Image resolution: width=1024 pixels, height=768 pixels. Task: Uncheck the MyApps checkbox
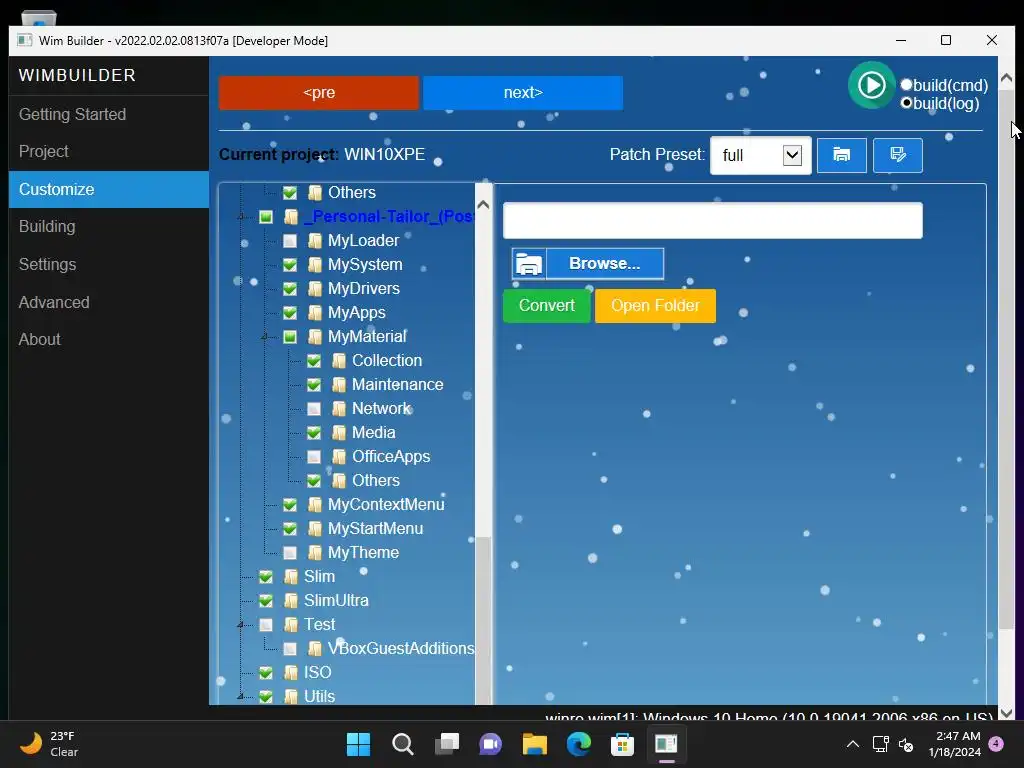point(290,313)
